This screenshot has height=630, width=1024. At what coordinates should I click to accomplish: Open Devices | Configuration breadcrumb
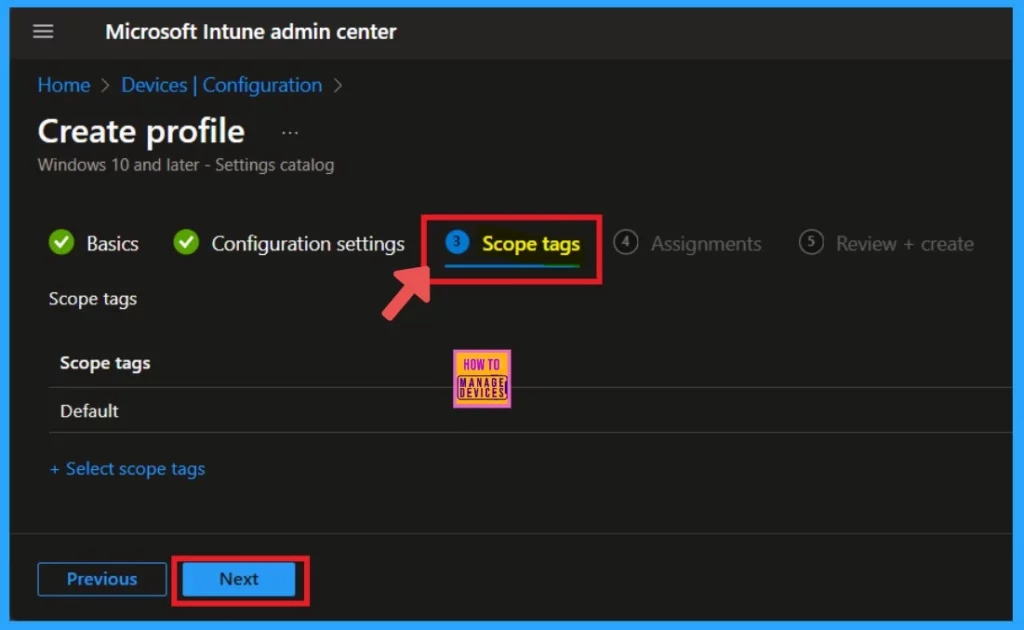click(221, 85)
